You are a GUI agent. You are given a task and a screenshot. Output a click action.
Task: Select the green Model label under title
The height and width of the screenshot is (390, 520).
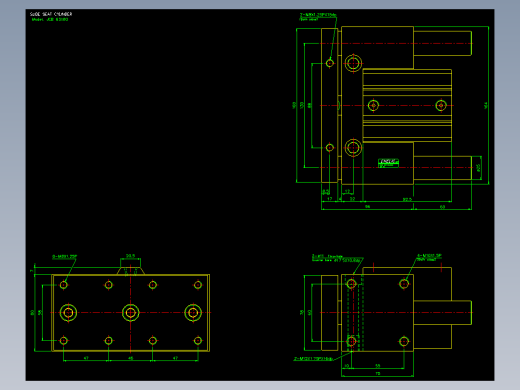[x=50, y=19]
